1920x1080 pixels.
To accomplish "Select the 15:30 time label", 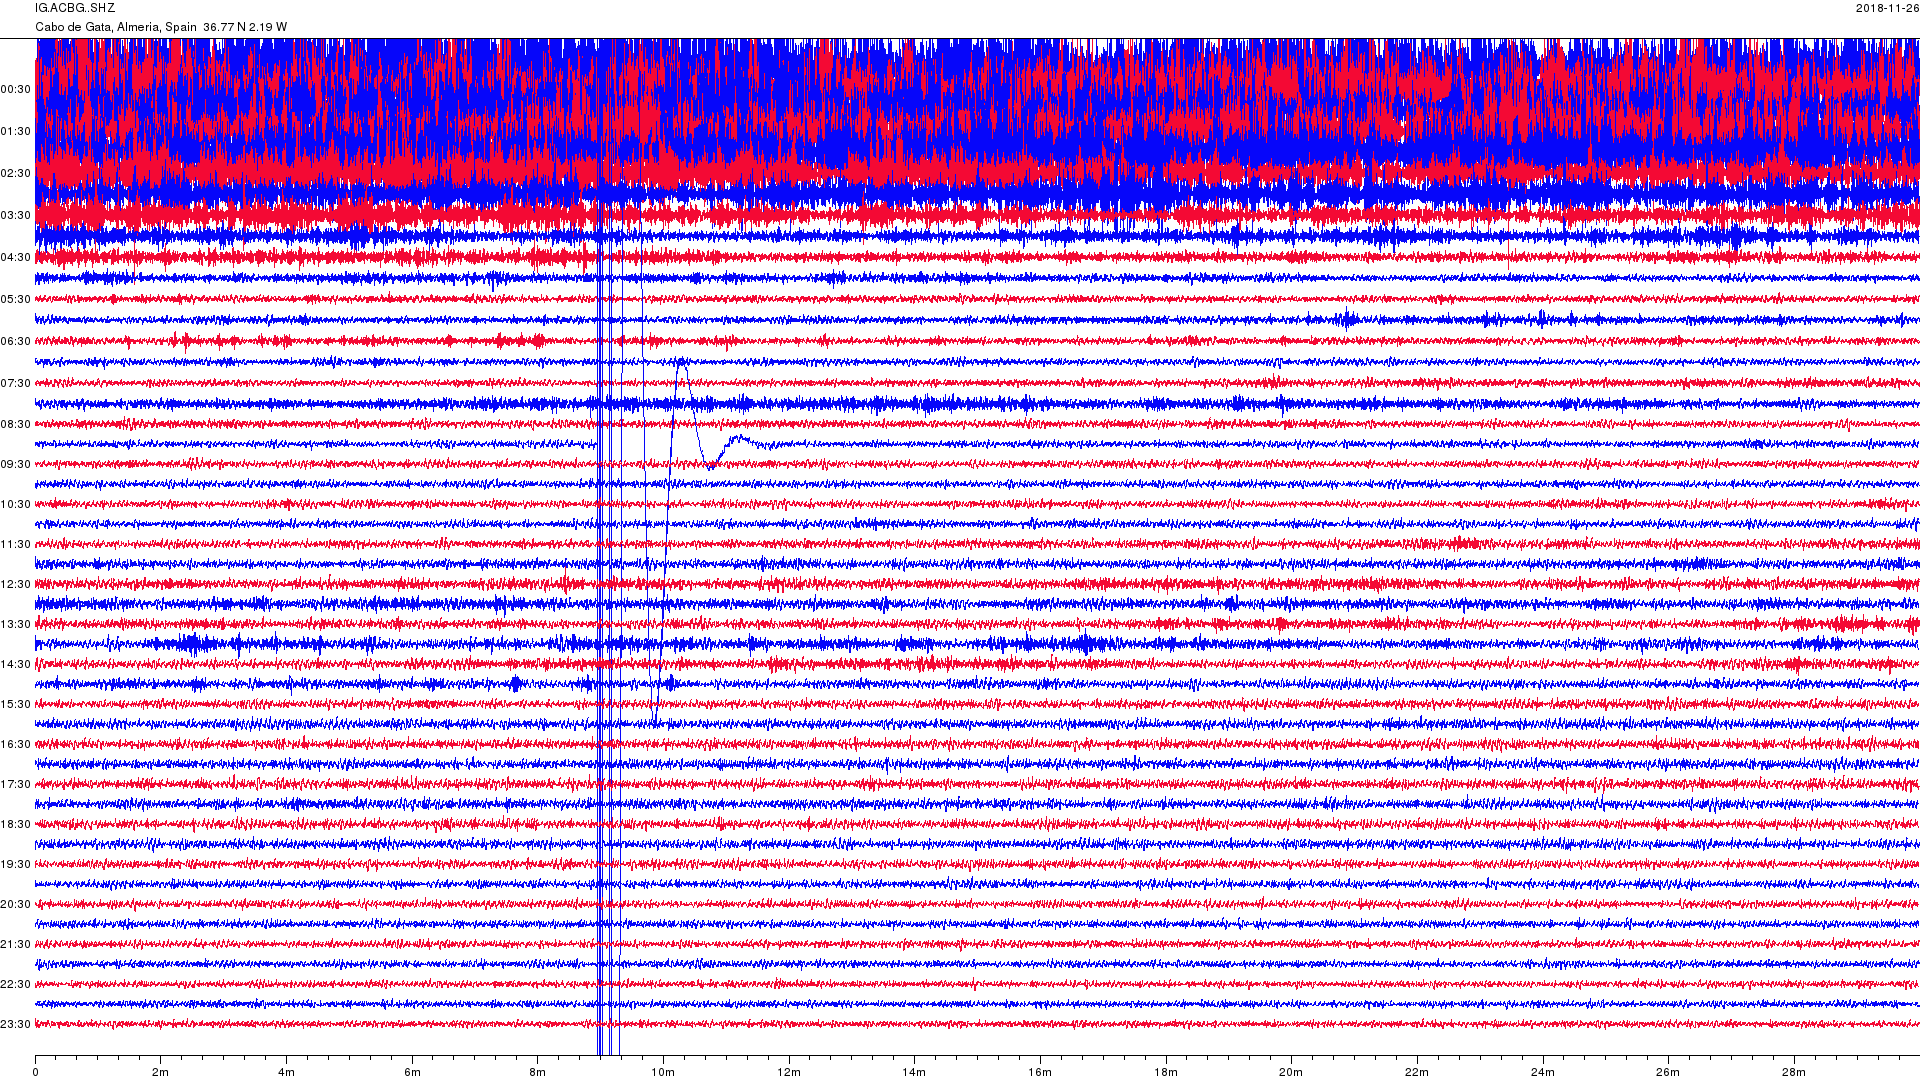I will (x=15, y=705).
